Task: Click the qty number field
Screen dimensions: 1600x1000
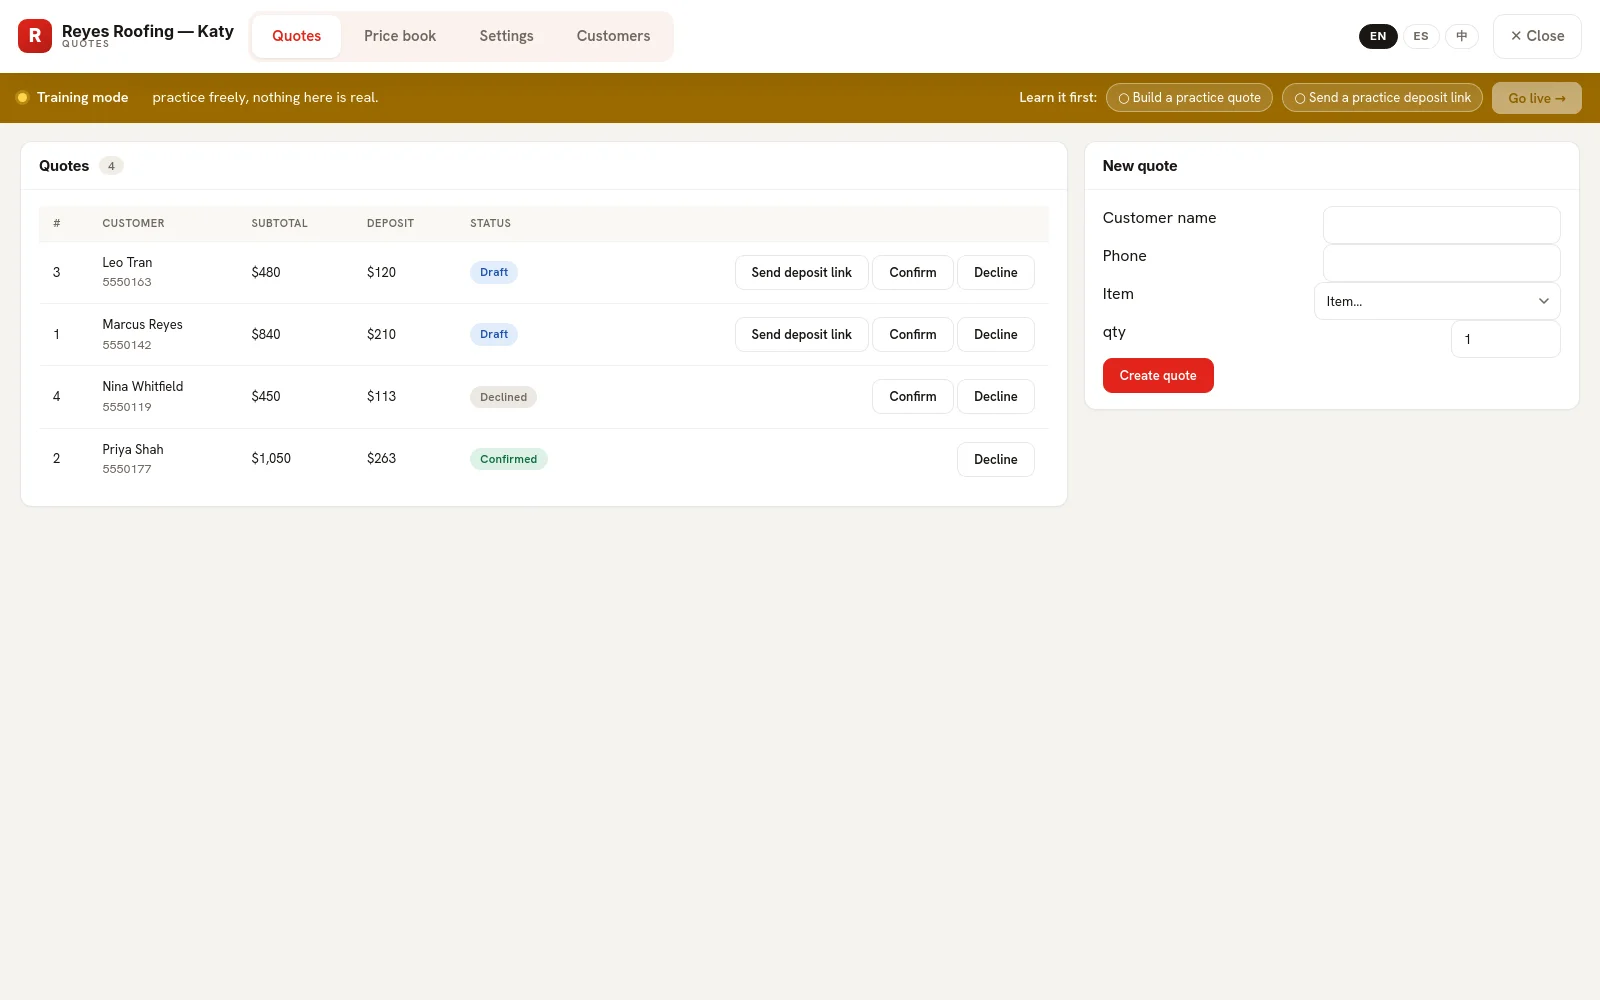Action: (x=1505, y=339)
